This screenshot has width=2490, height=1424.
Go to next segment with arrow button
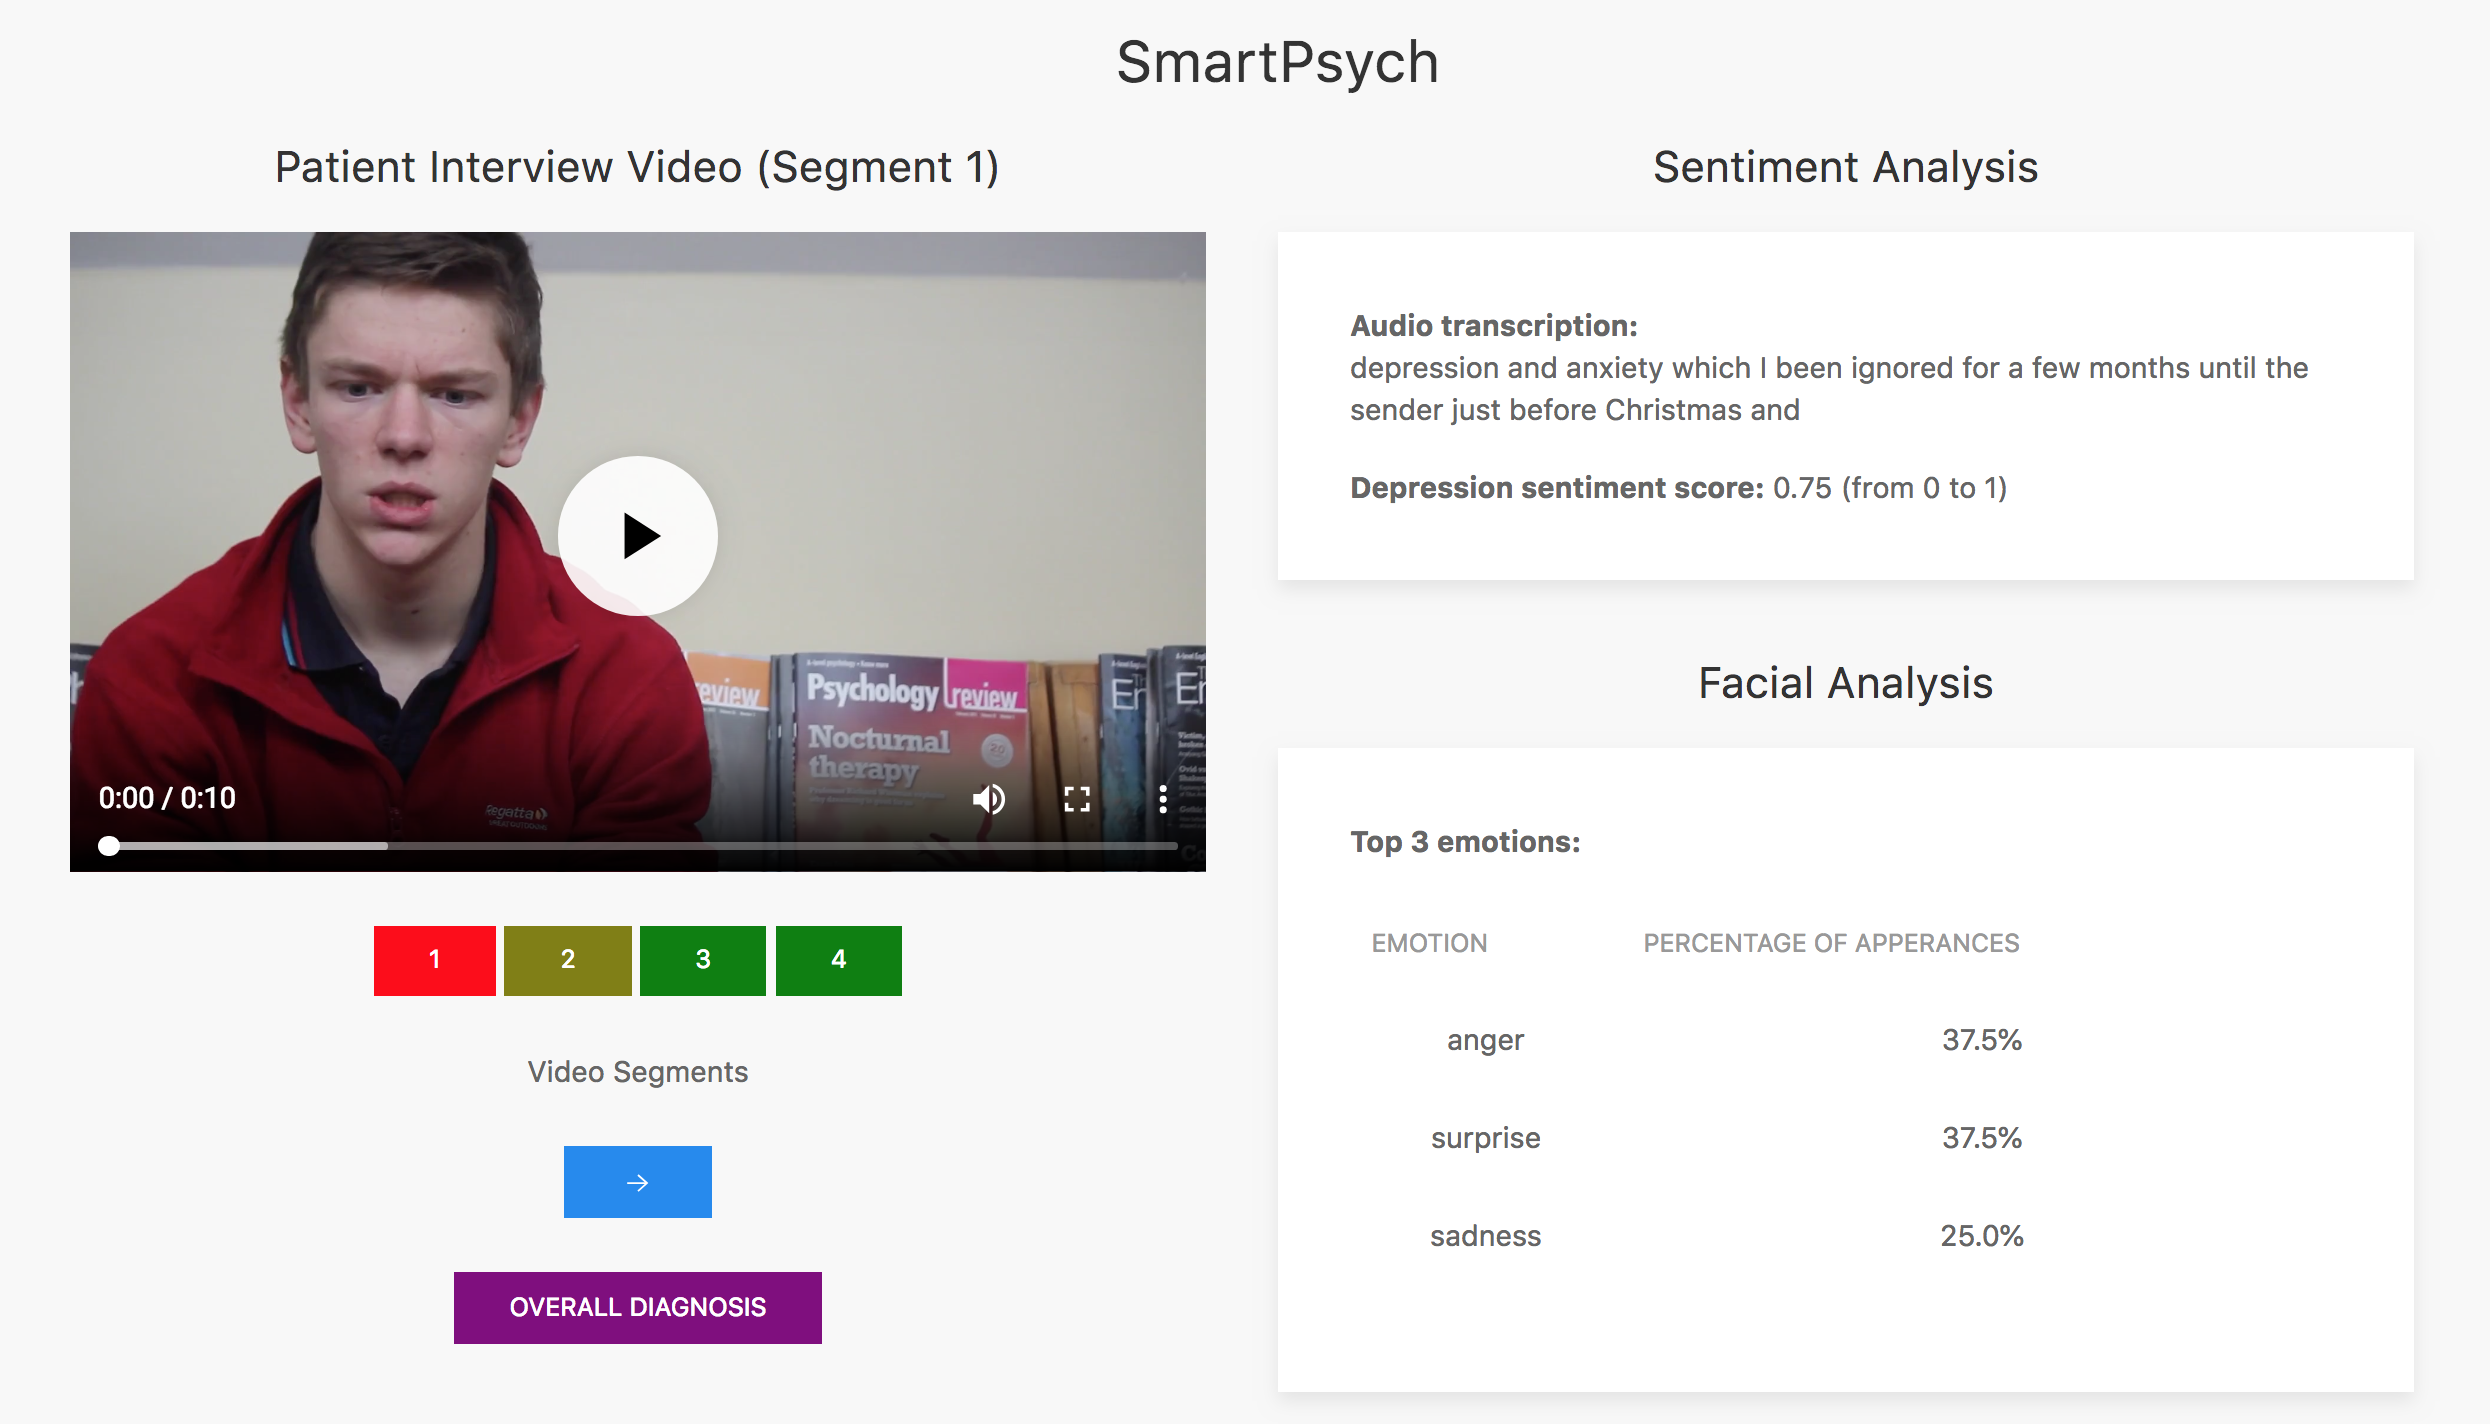(637, 1182)
